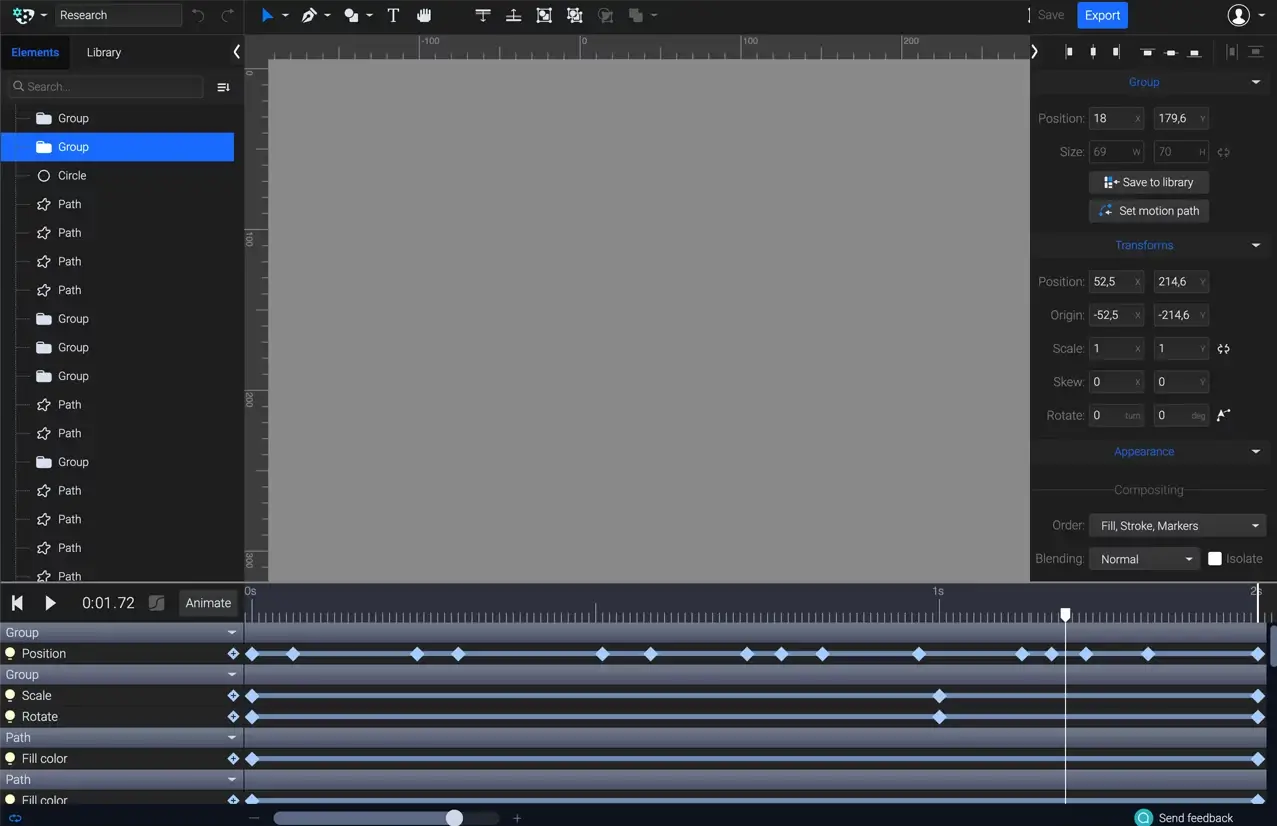The height and width of the screenshot is (826, 1277).
Task: Click the Redo arrow
Action: point(228,15)
